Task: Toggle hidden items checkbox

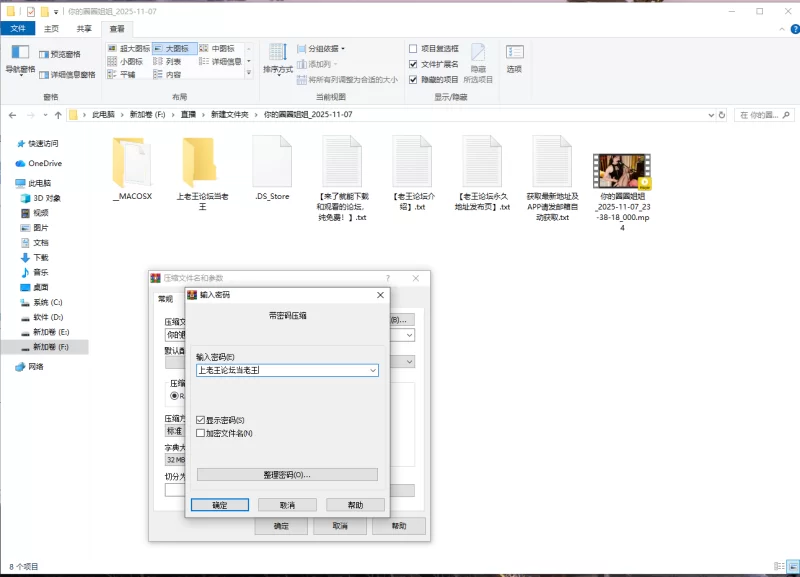Action: 413,79
